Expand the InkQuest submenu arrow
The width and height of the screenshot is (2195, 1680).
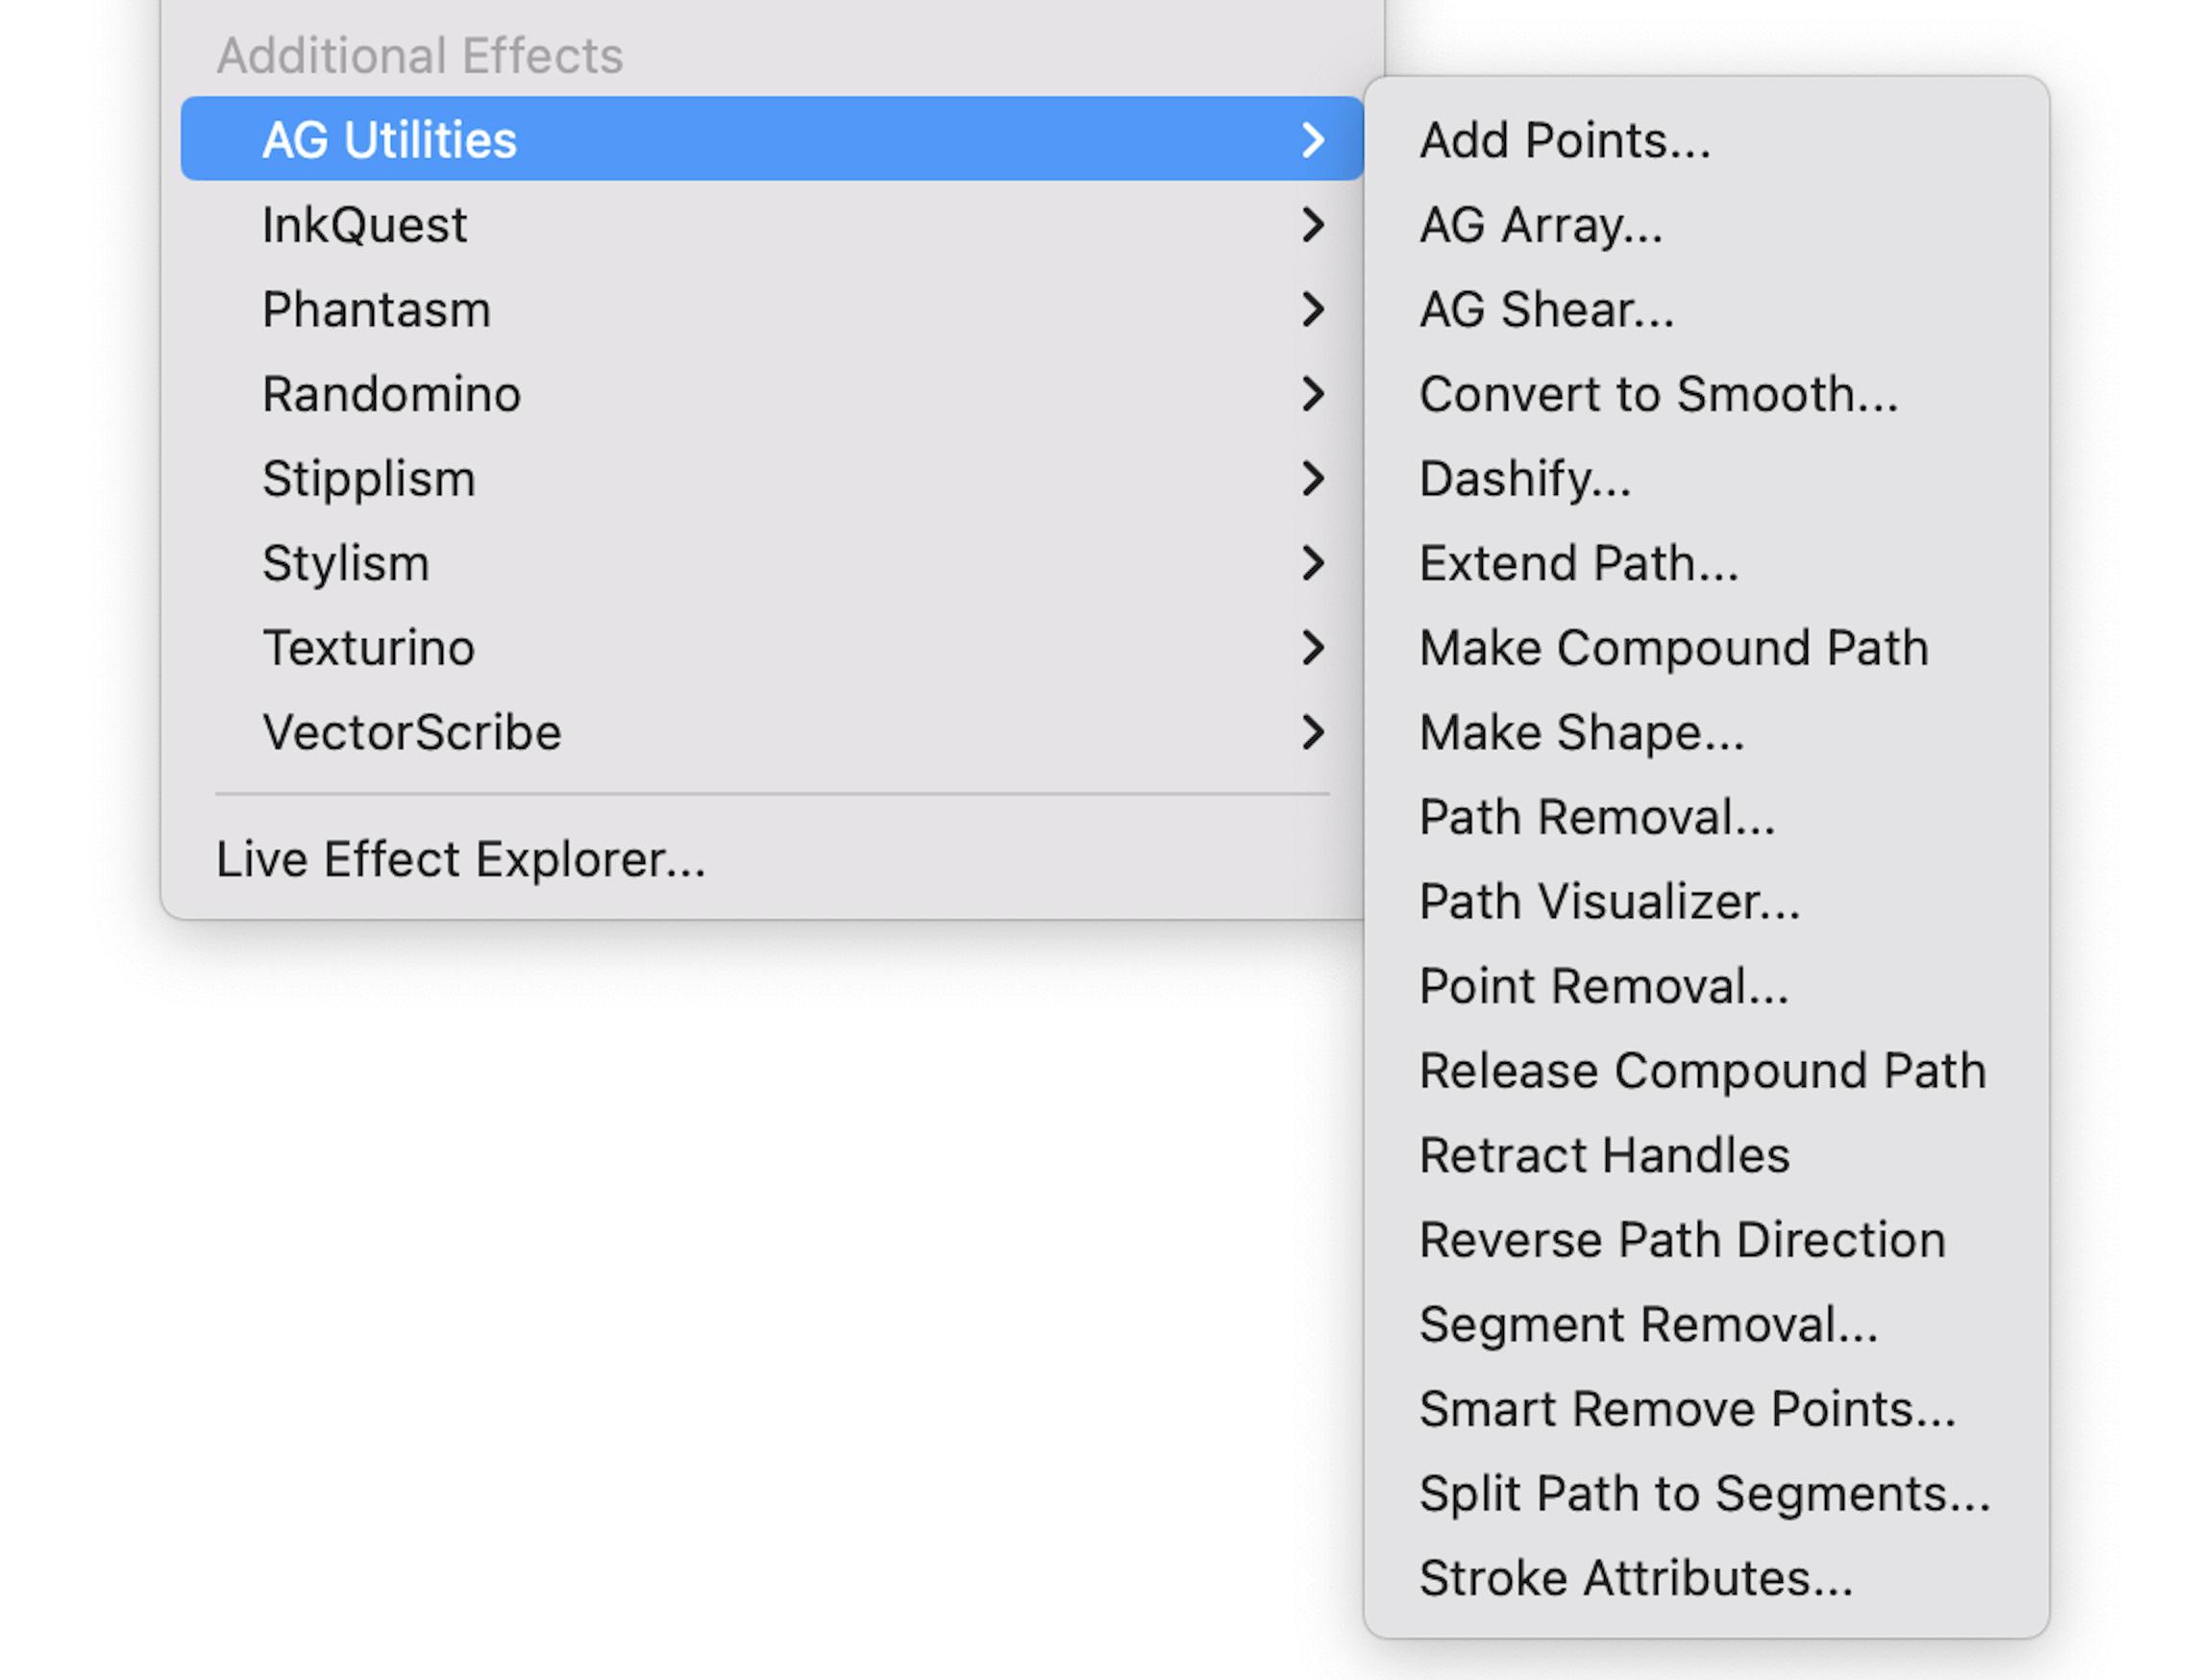click(1312, 225)
